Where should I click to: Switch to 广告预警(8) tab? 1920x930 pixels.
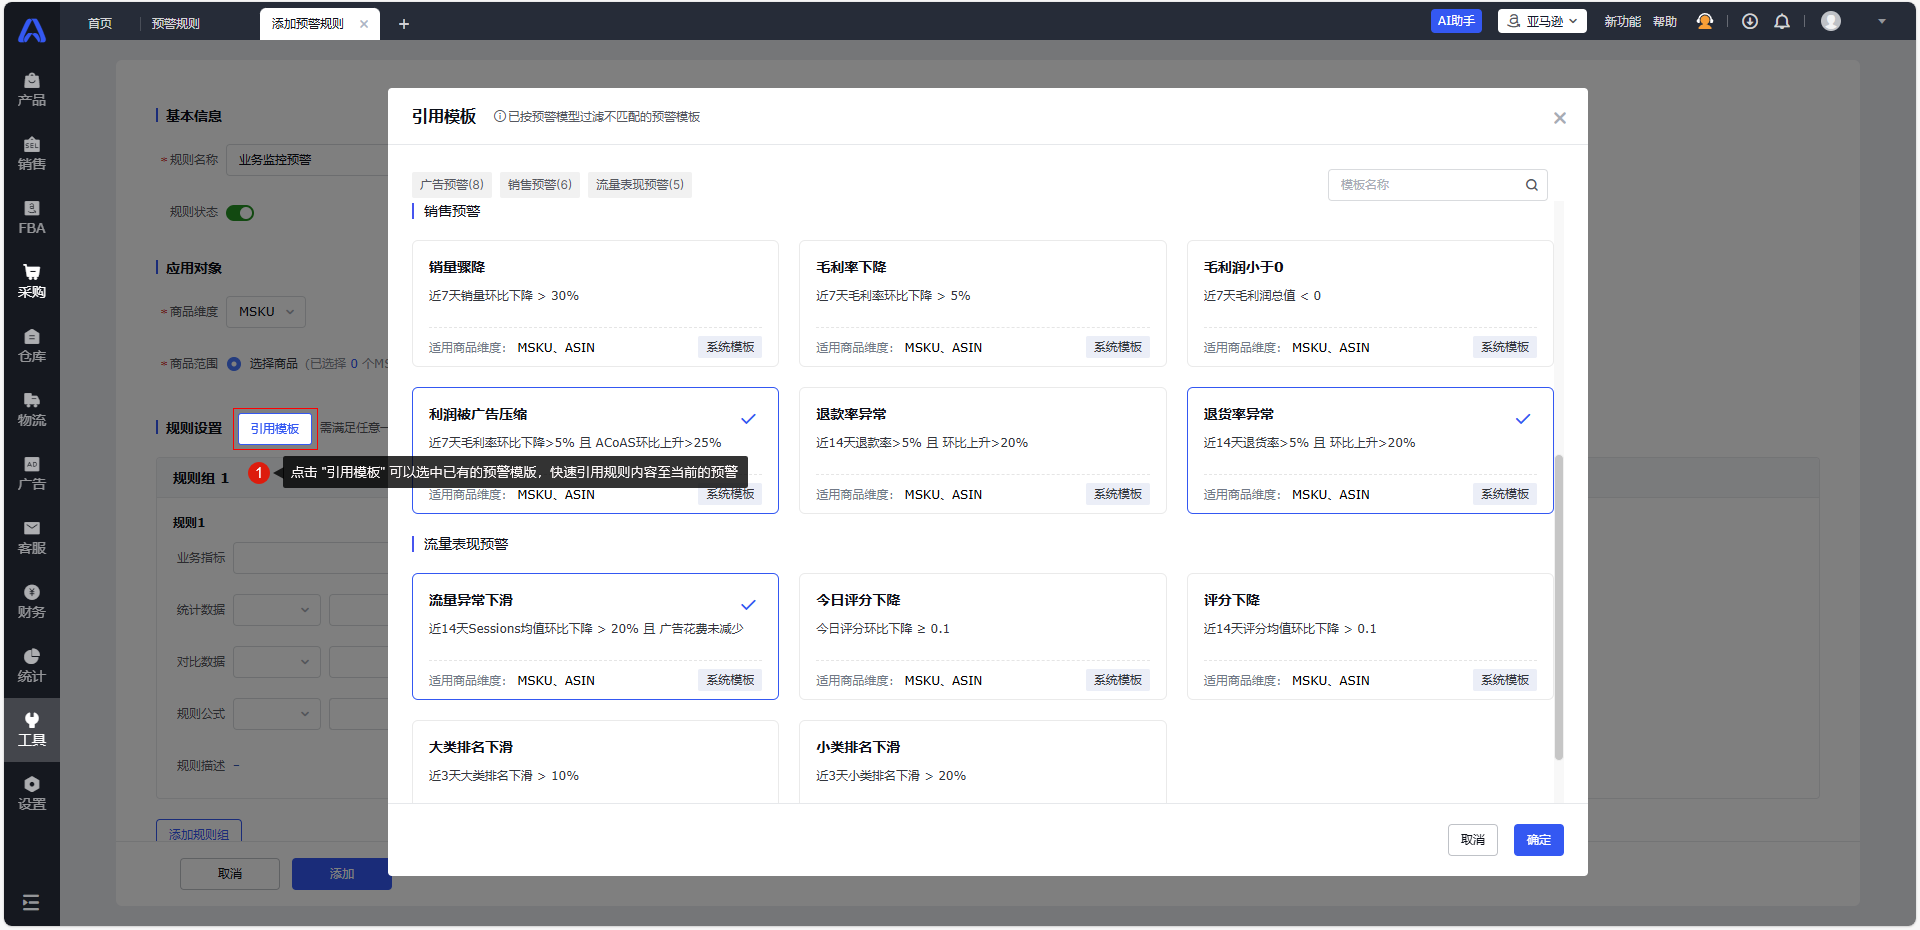tap(451, 185)
